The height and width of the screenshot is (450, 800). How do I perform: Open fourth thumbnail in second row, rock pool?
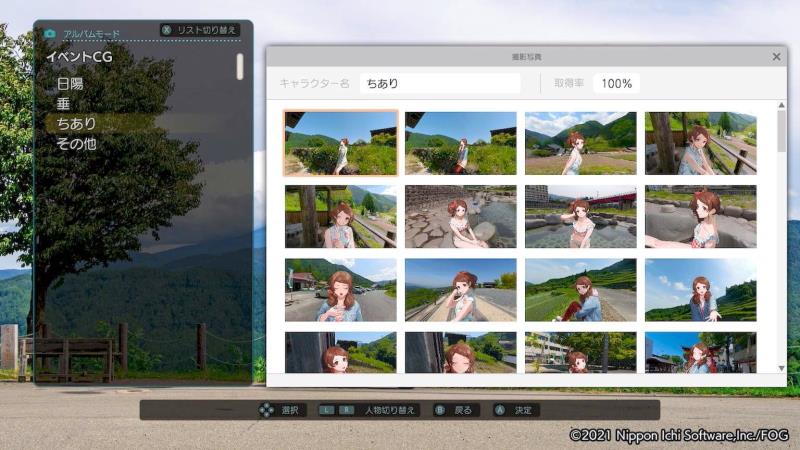click(701, 216)
